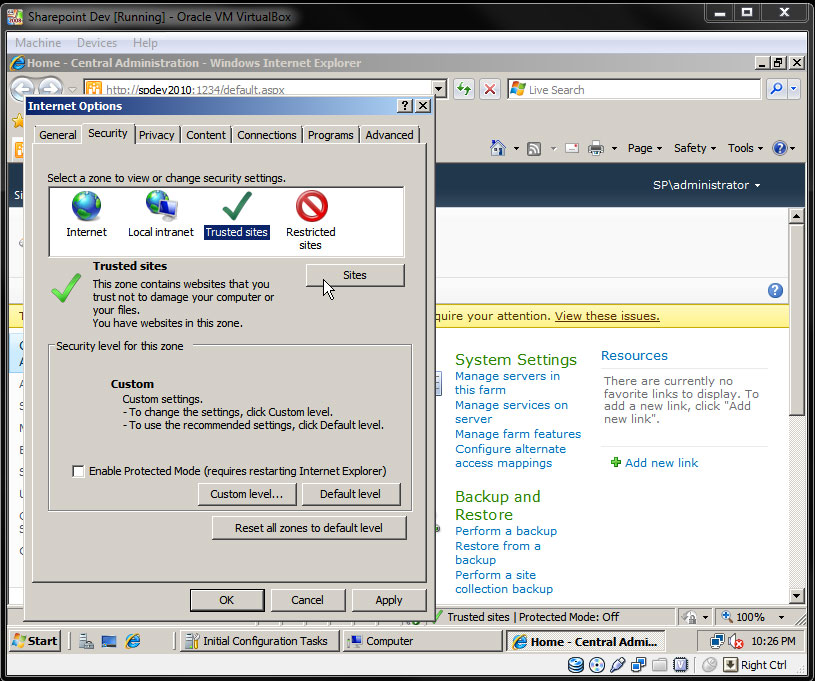The image size is (815, 681).
Task: Click VirtualBox USB status icon
Action: pos(617,665)
